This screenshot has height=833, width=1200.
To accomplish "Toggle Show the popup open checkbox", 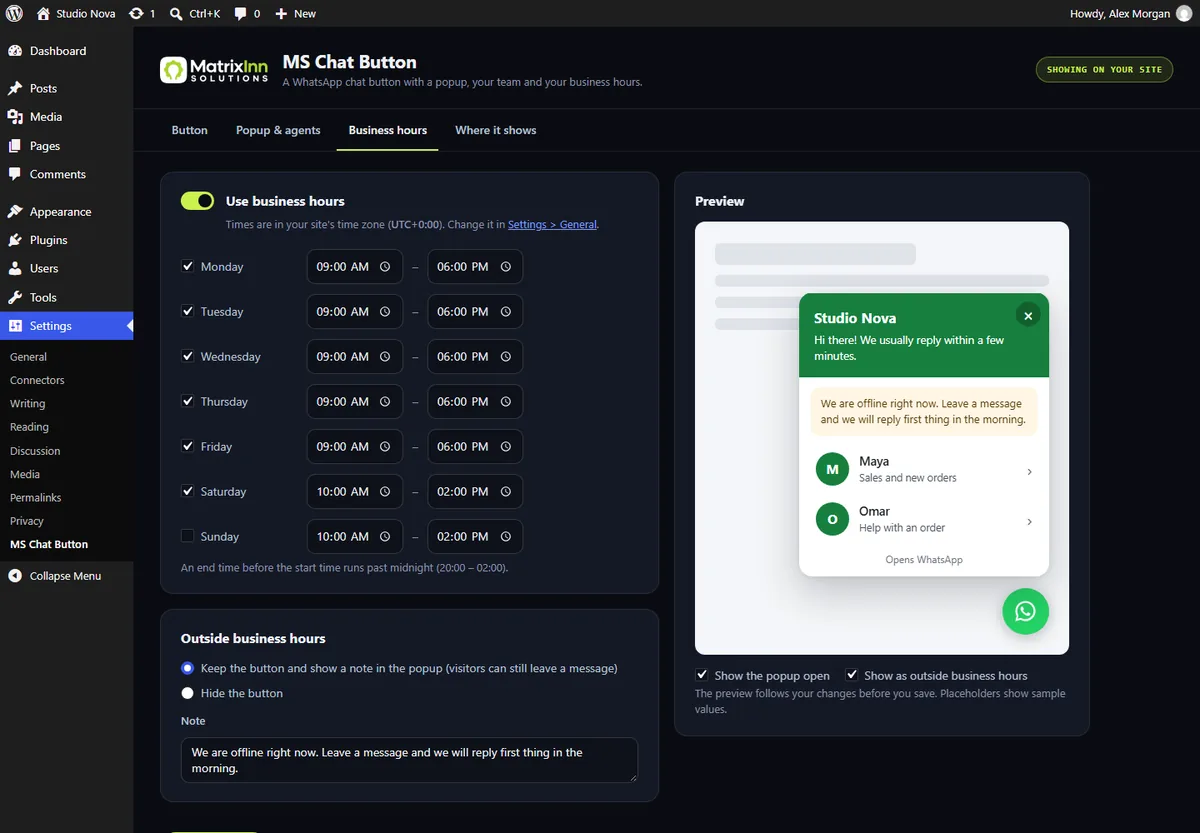I will click(x=702, y=675).
